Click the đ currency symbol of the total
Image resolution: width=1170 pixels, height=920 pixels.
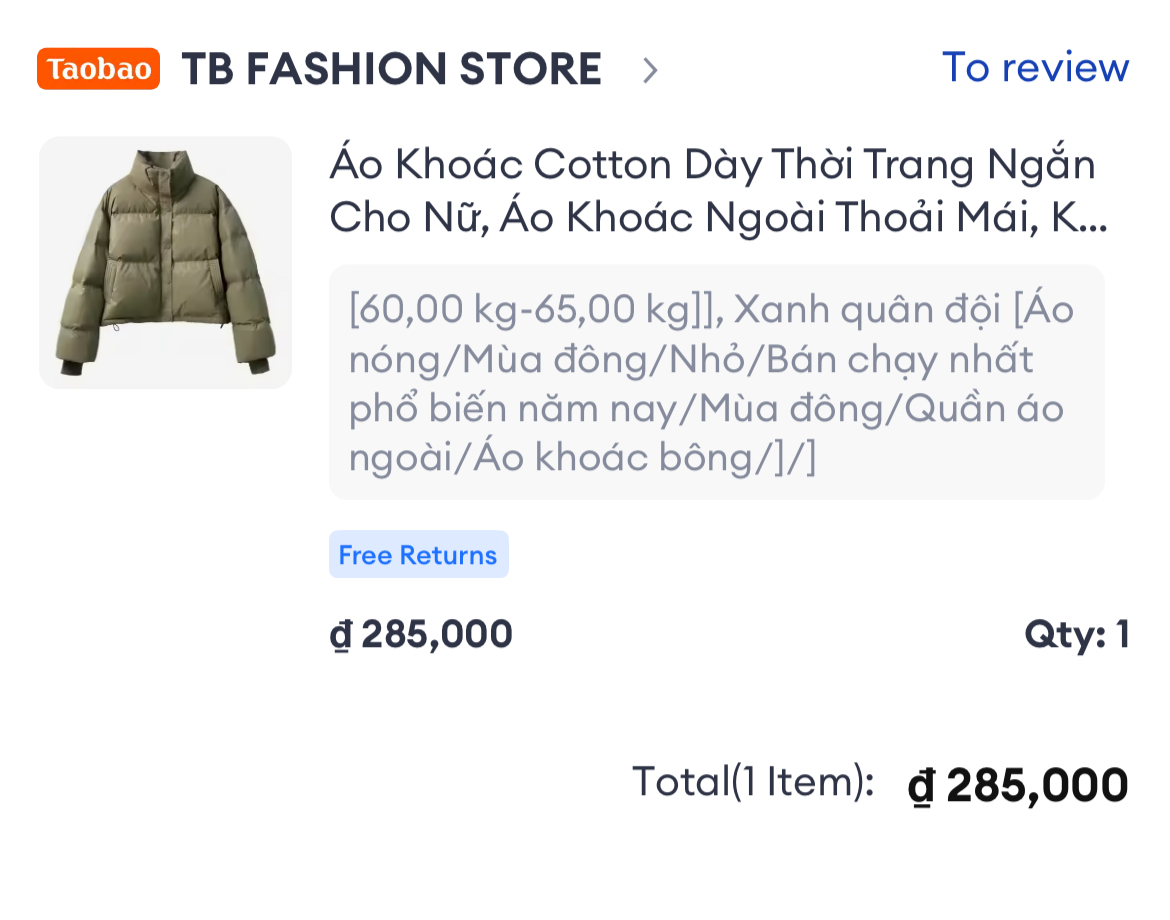pos(921,788)
